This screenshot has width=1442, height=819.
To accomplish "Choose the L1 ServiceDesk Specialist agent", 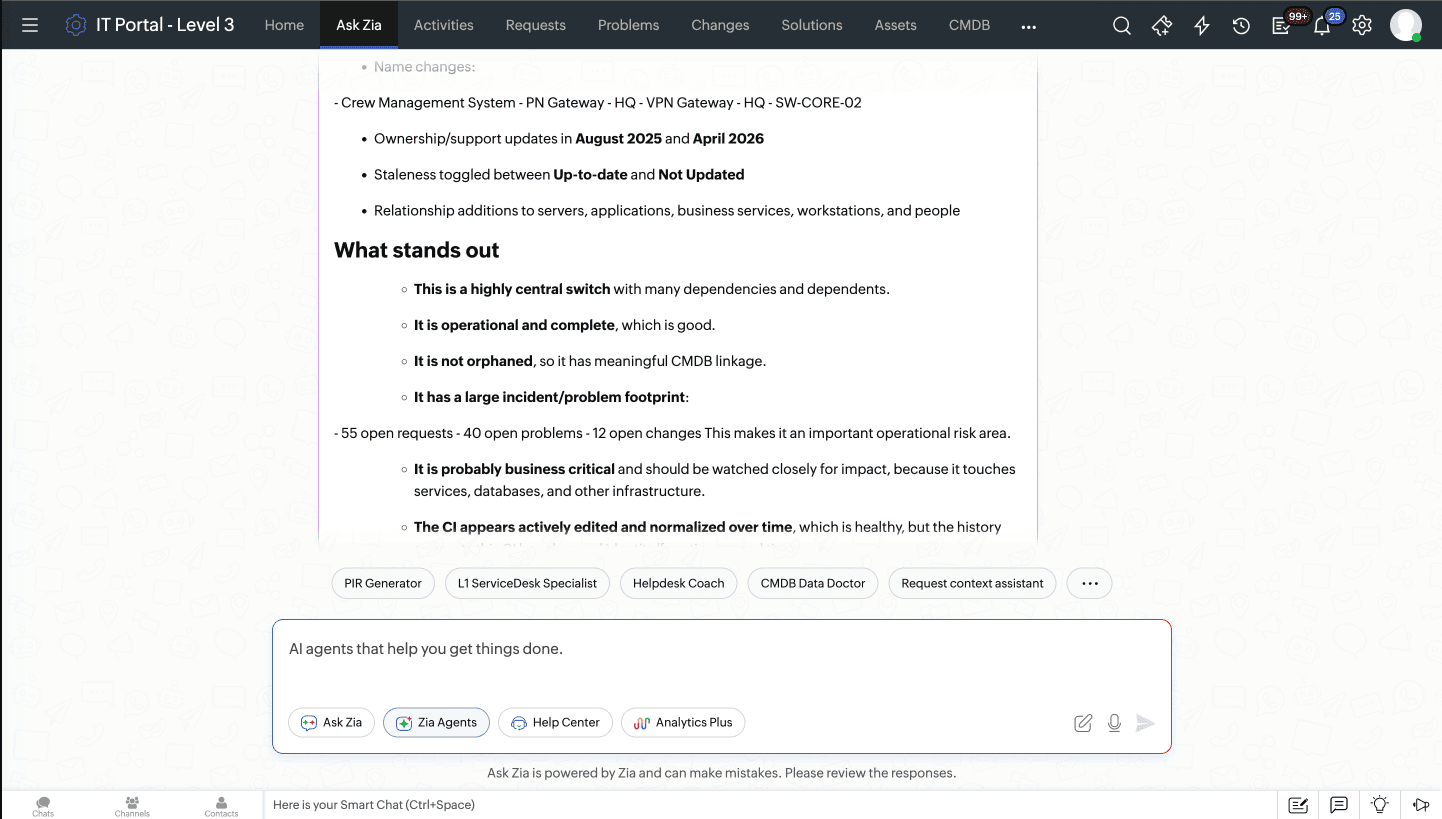I will (527, 583).
